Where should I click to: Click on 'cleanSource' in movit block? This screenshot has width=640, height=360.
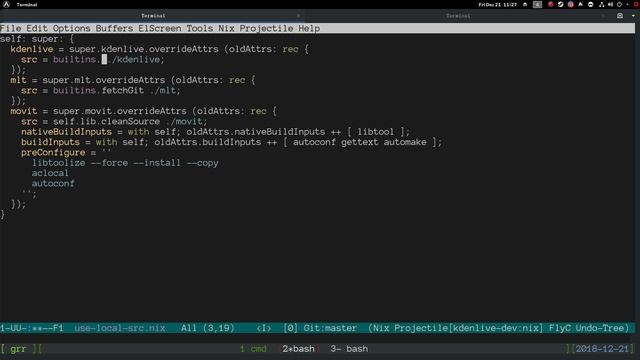130,121
